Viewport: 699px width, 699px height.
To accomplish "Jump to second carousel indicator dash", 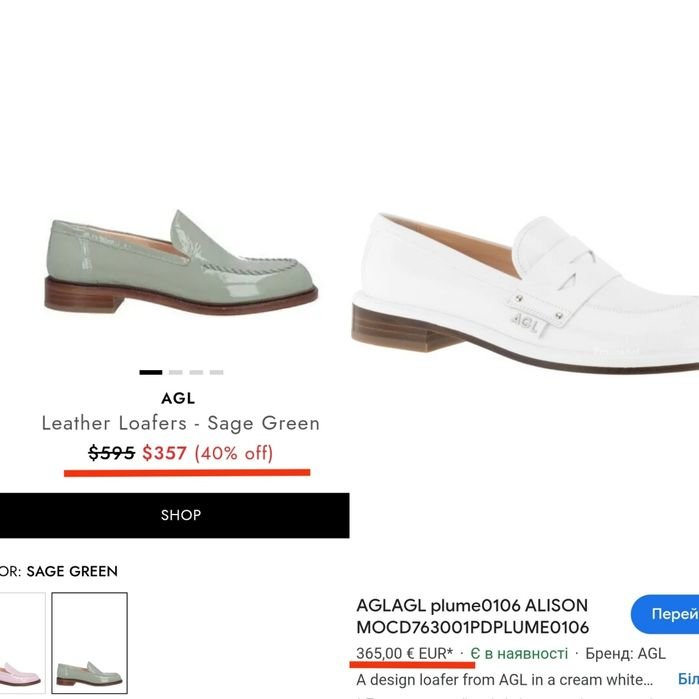I will [175, 372].
